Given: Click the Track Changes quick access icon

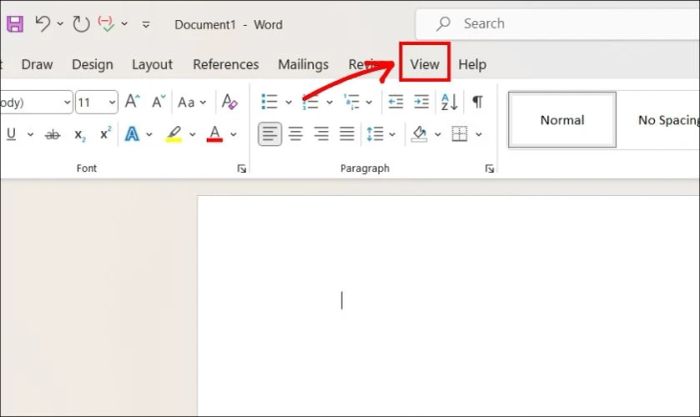Looking at the screenshot, I should tap(106, 24).
